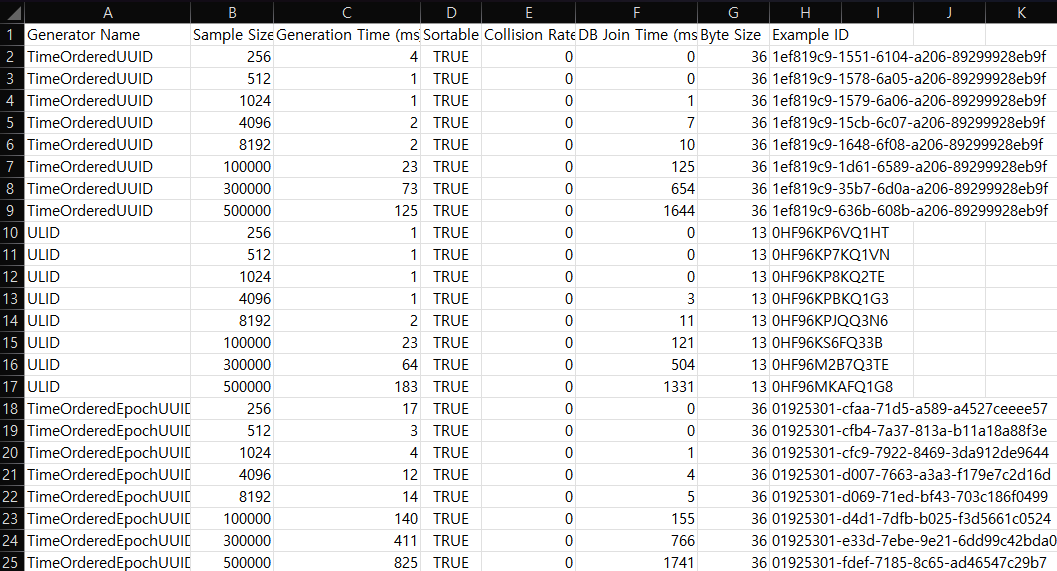Select DB join time cell '766'

click(636, 541)
